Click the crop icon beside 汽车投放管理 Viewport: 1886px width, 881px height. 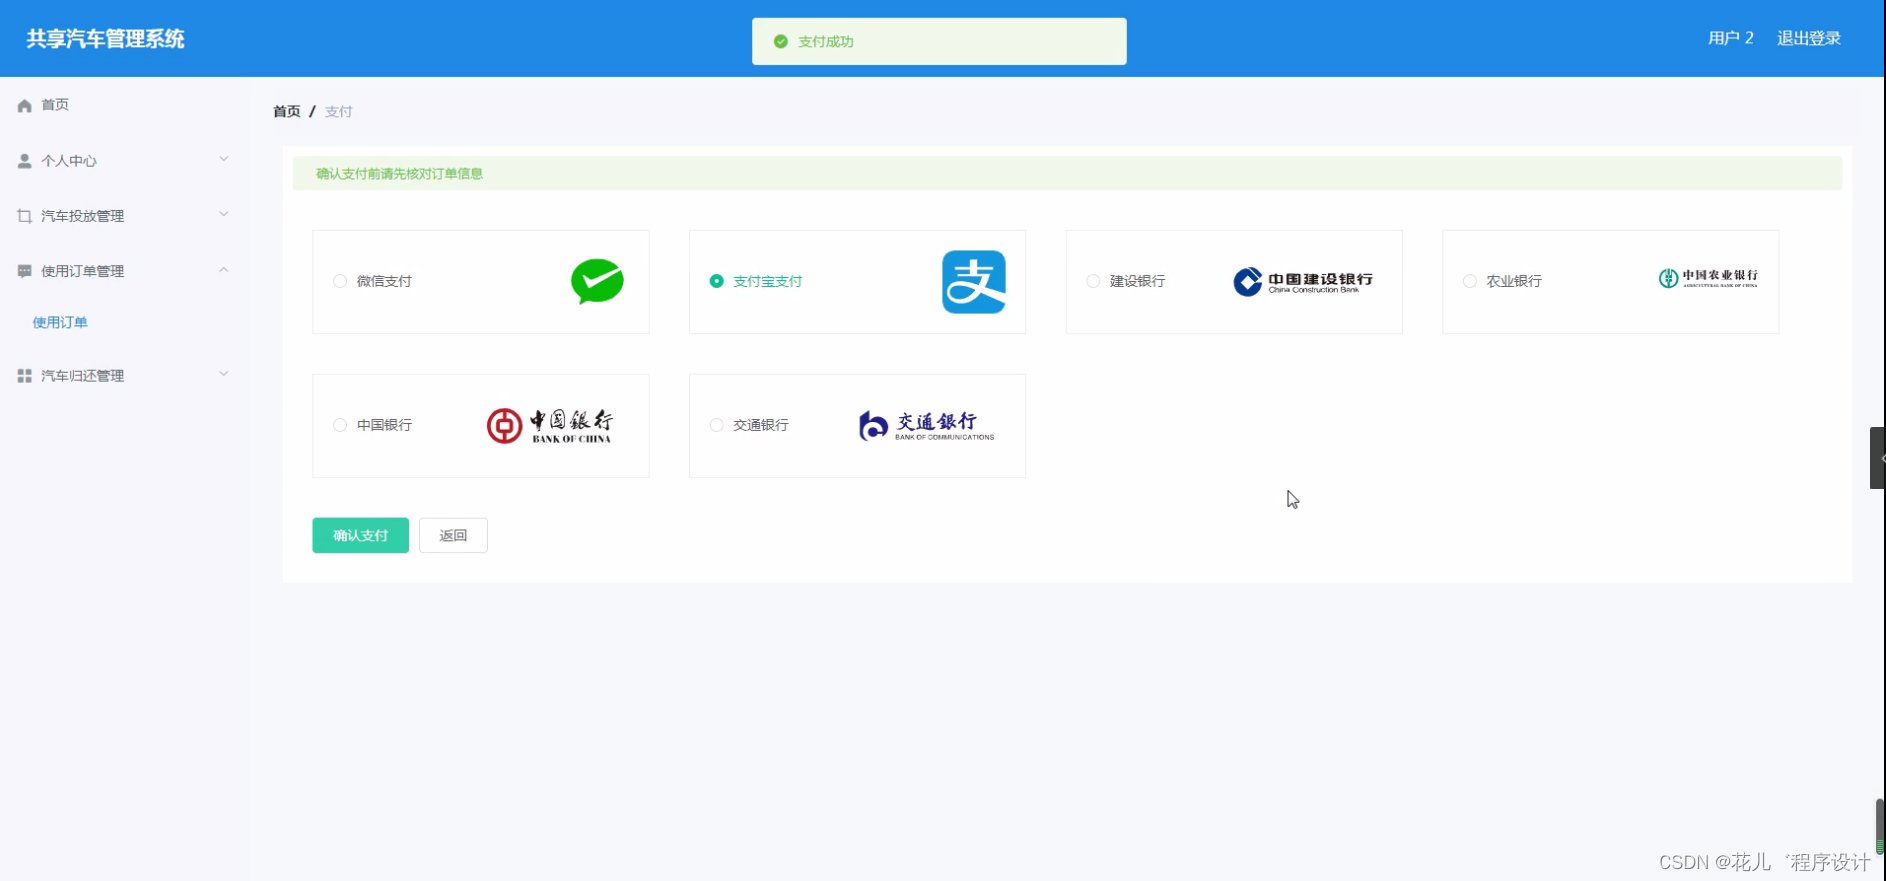25,216
